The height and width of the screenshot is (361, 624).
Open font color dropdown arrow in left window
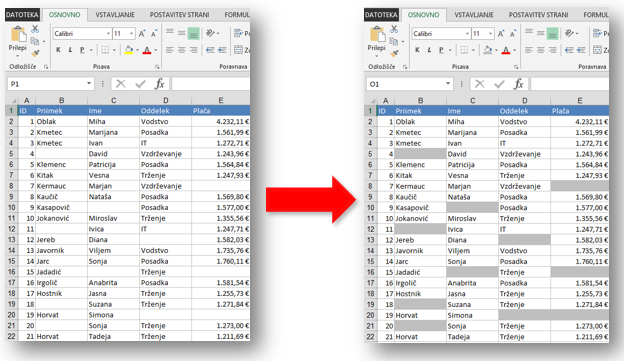[x=156, y=51]
